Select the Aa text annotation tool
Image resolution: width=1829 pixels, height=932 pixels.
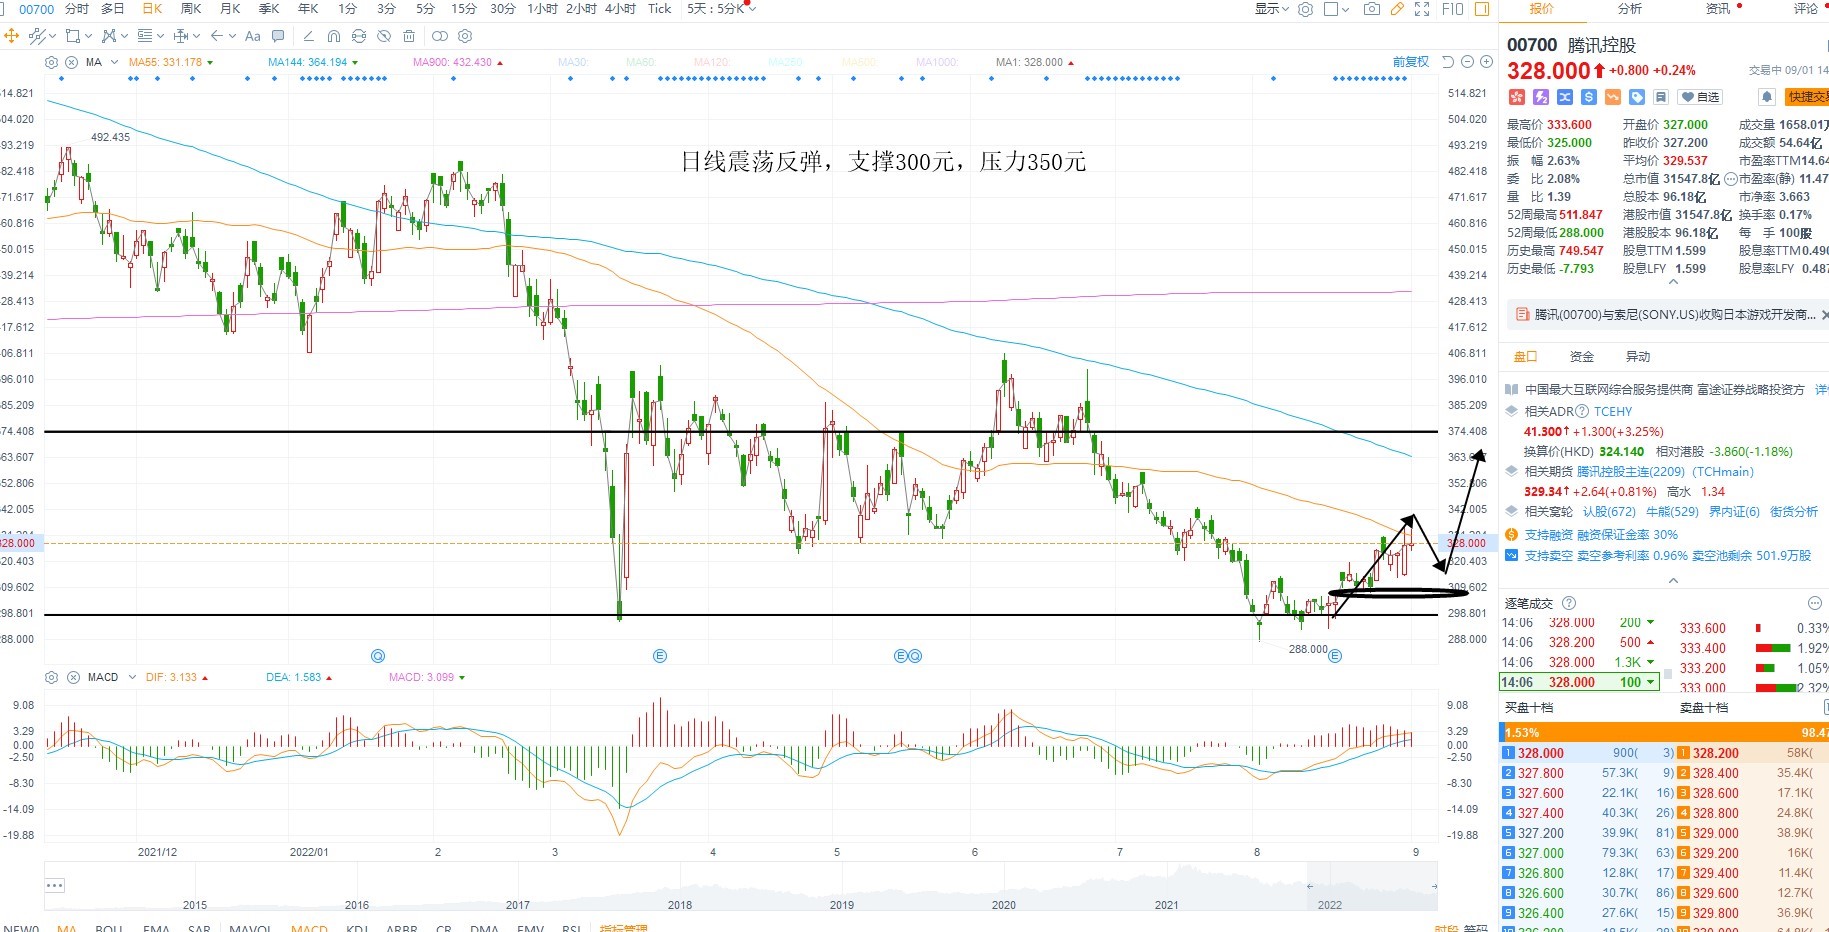pyautogui.click(x=253, y=36)
